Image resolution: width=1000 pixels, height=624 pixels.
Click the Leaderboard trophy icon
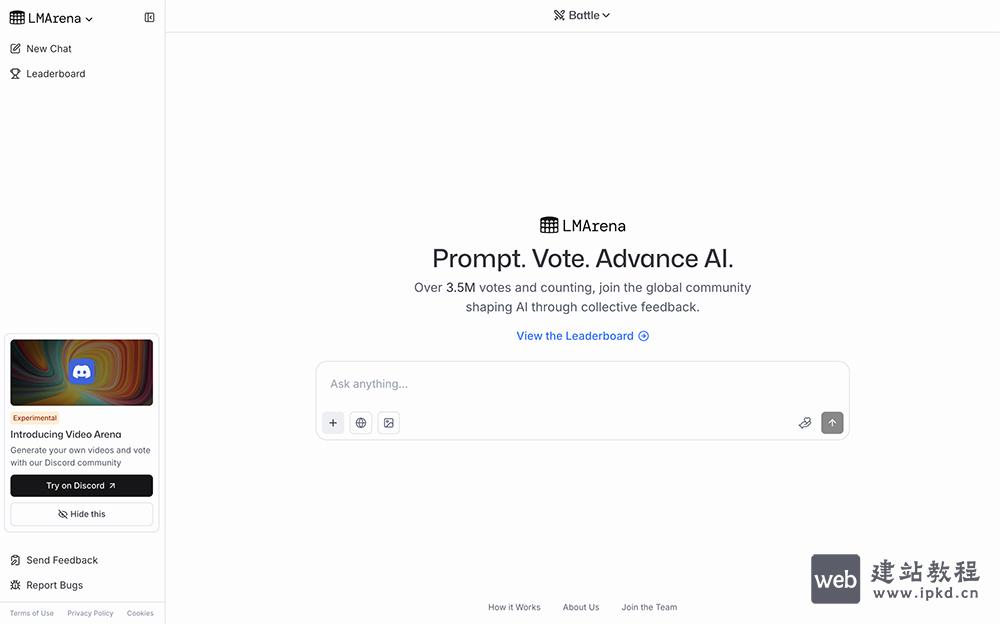tap(15, 74)
